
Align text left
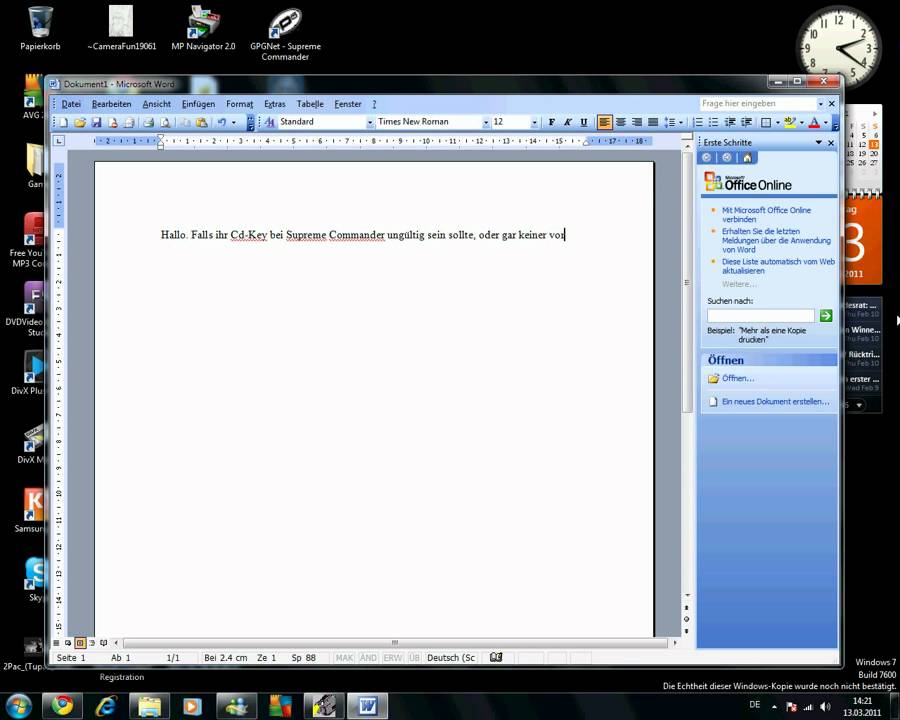[x=604, y=122]
